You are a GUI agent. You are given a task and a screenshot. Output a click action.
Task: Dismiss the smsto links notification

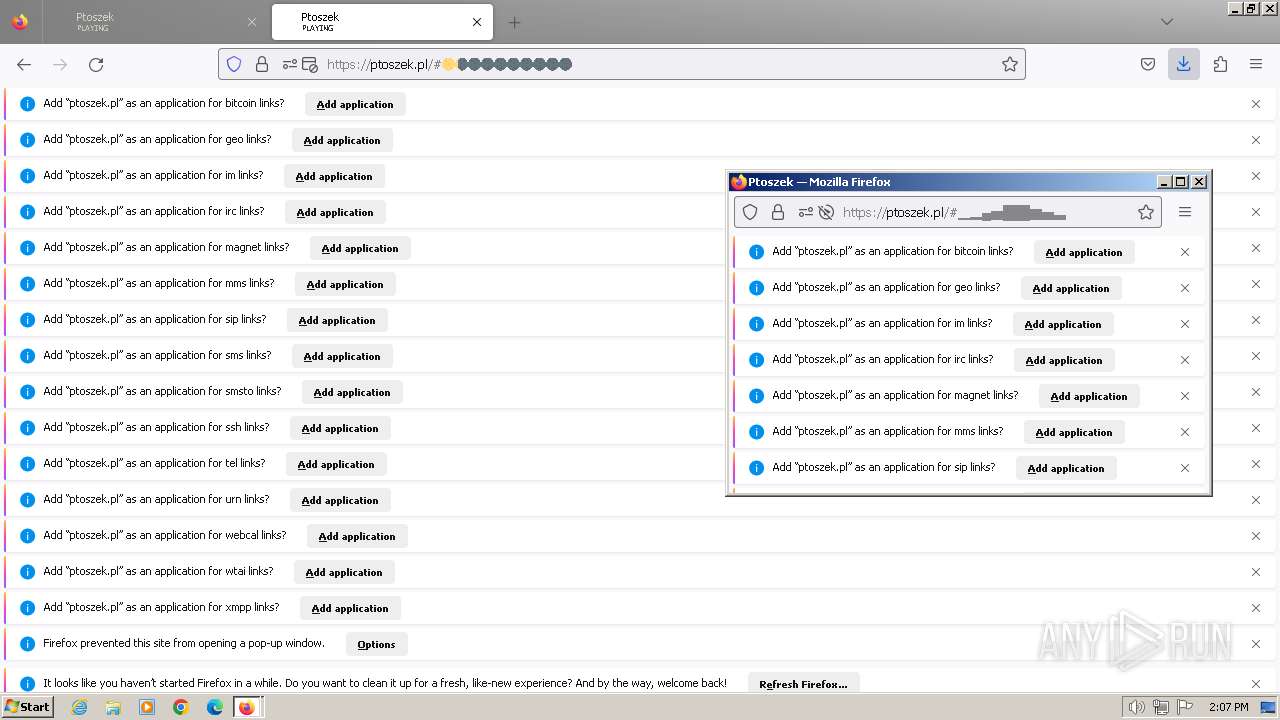pyautogui.click(x=1256, y=392)
